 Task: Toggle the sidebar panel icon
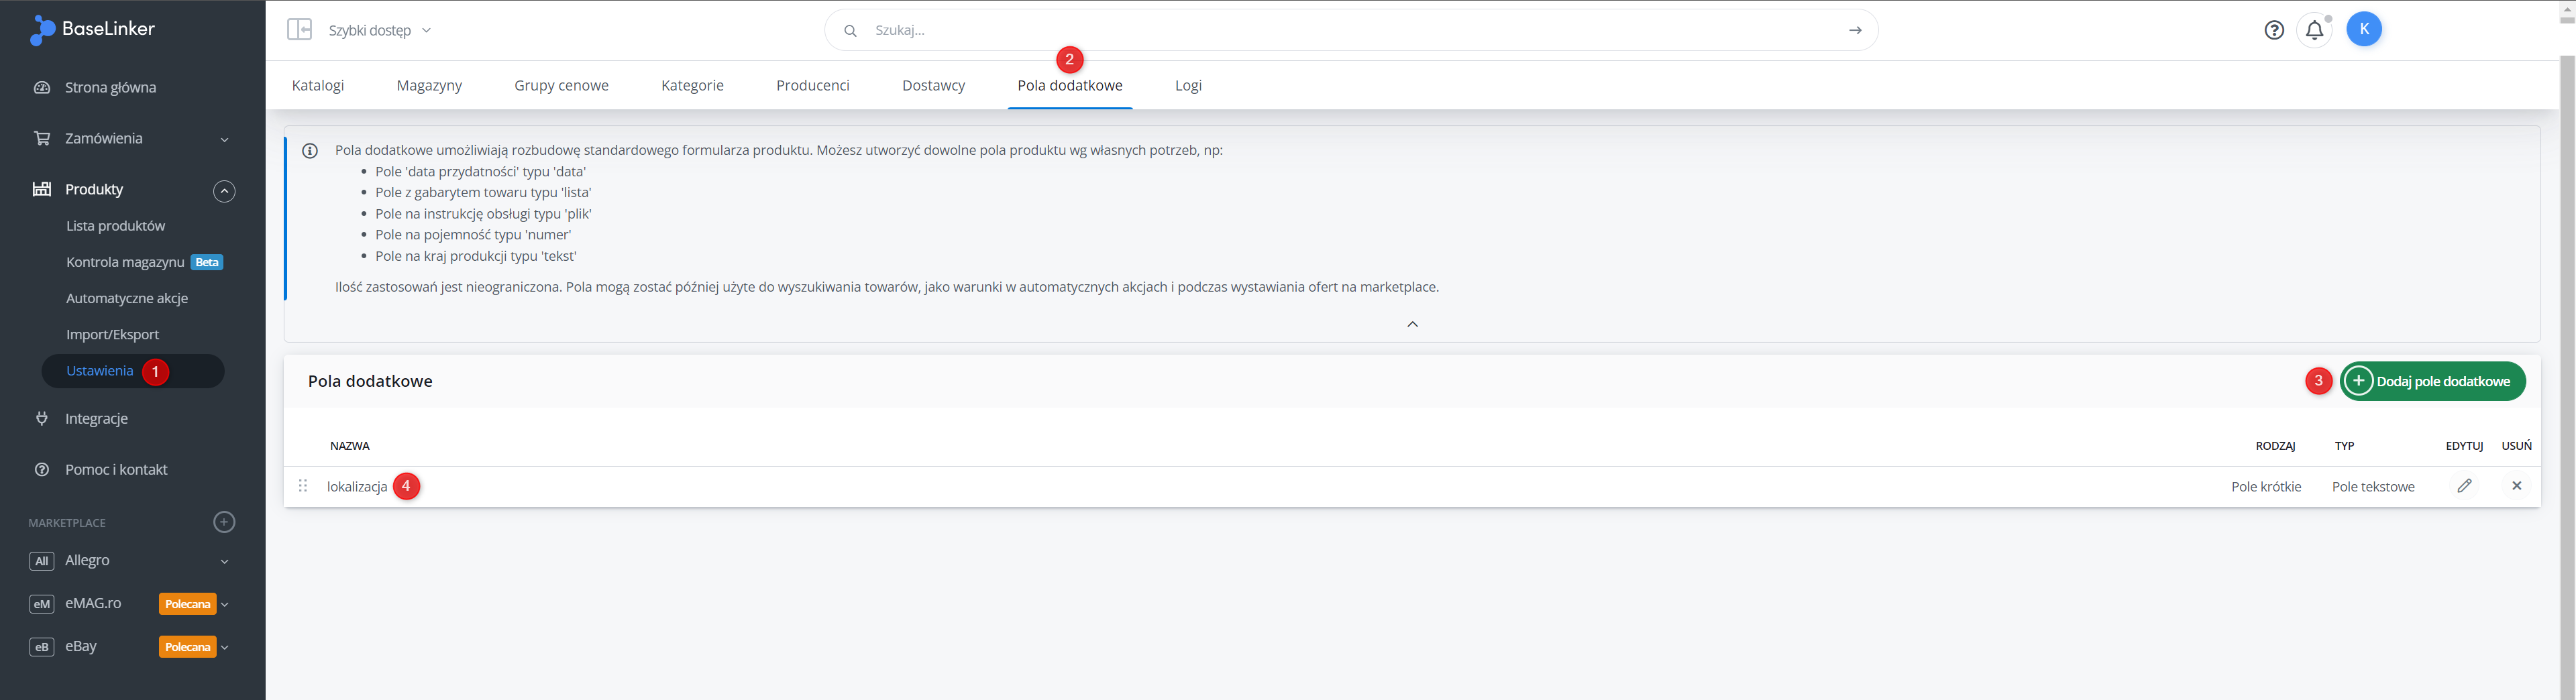[x=299, y=30]
